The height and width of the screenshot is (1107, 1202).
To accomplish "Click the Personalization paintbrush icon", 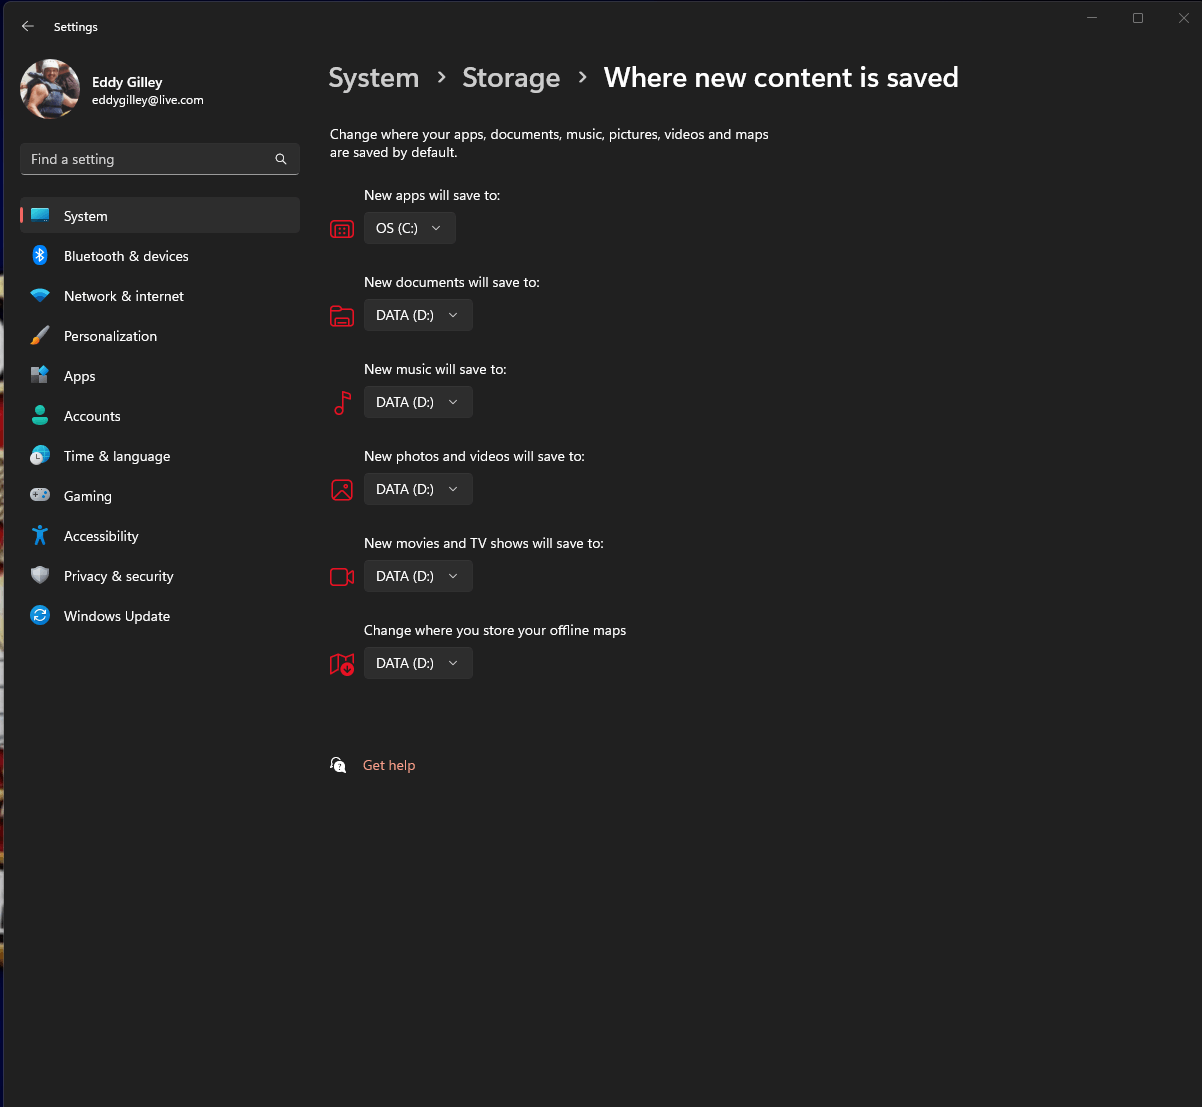I will (x=40, y=336).
